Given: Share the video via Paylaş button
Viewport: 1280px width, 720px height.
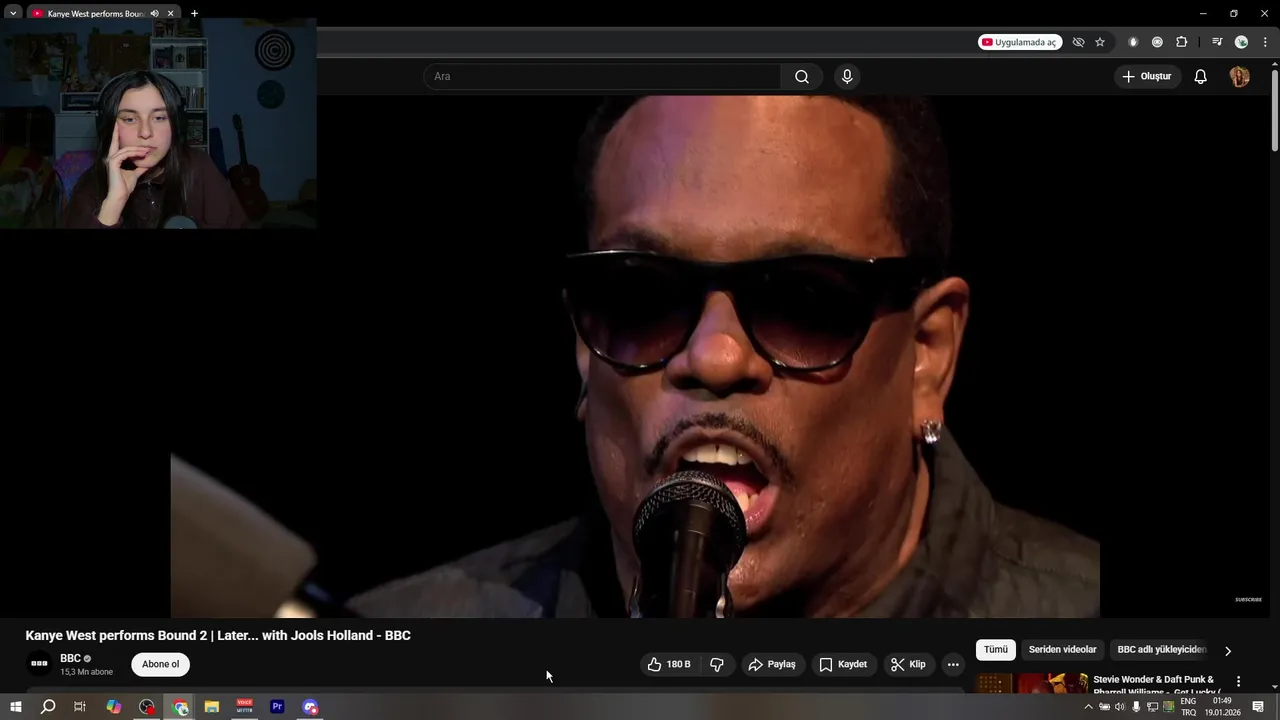Looking at the screenshot, I should (772, 664).
